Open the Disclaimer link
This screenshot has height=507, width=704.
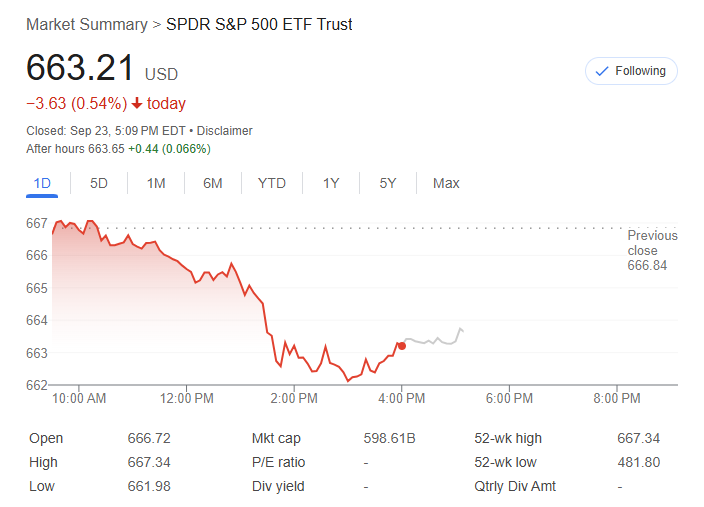coord(224,131)
